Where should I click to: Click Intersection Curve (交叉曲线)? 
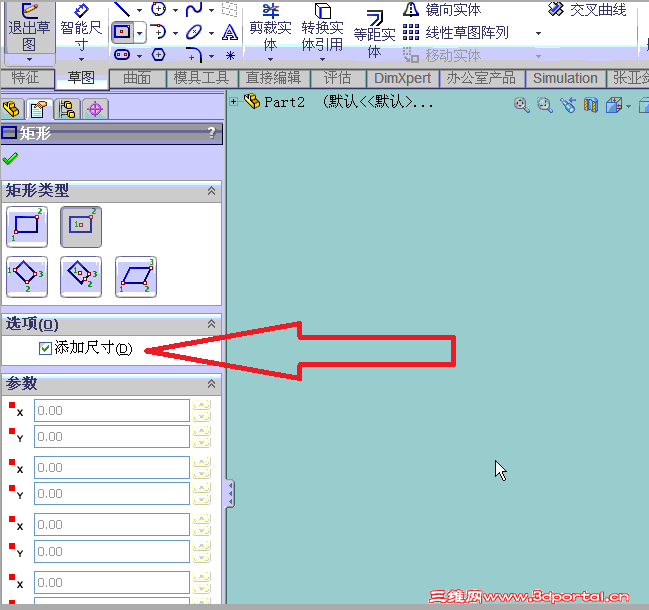point(587,9)
